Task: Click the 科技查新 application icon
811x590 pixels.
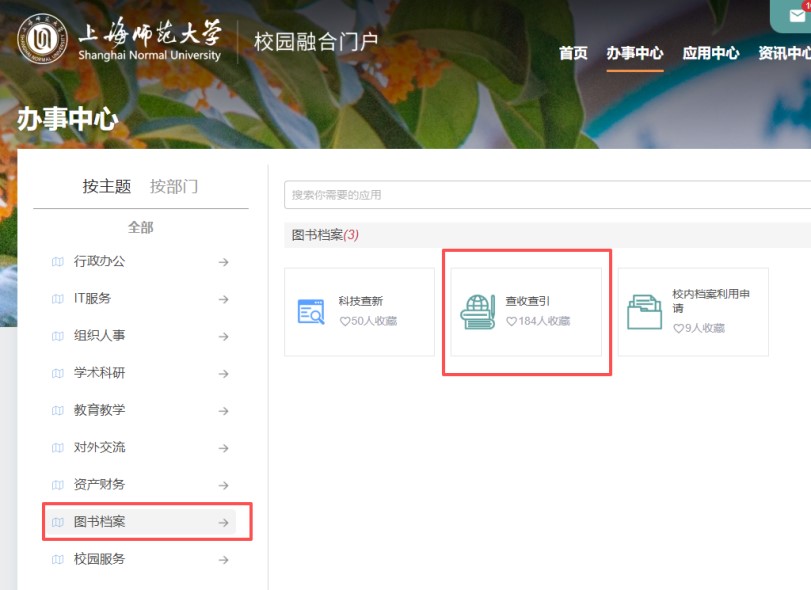Action: [x=311, y=312]
